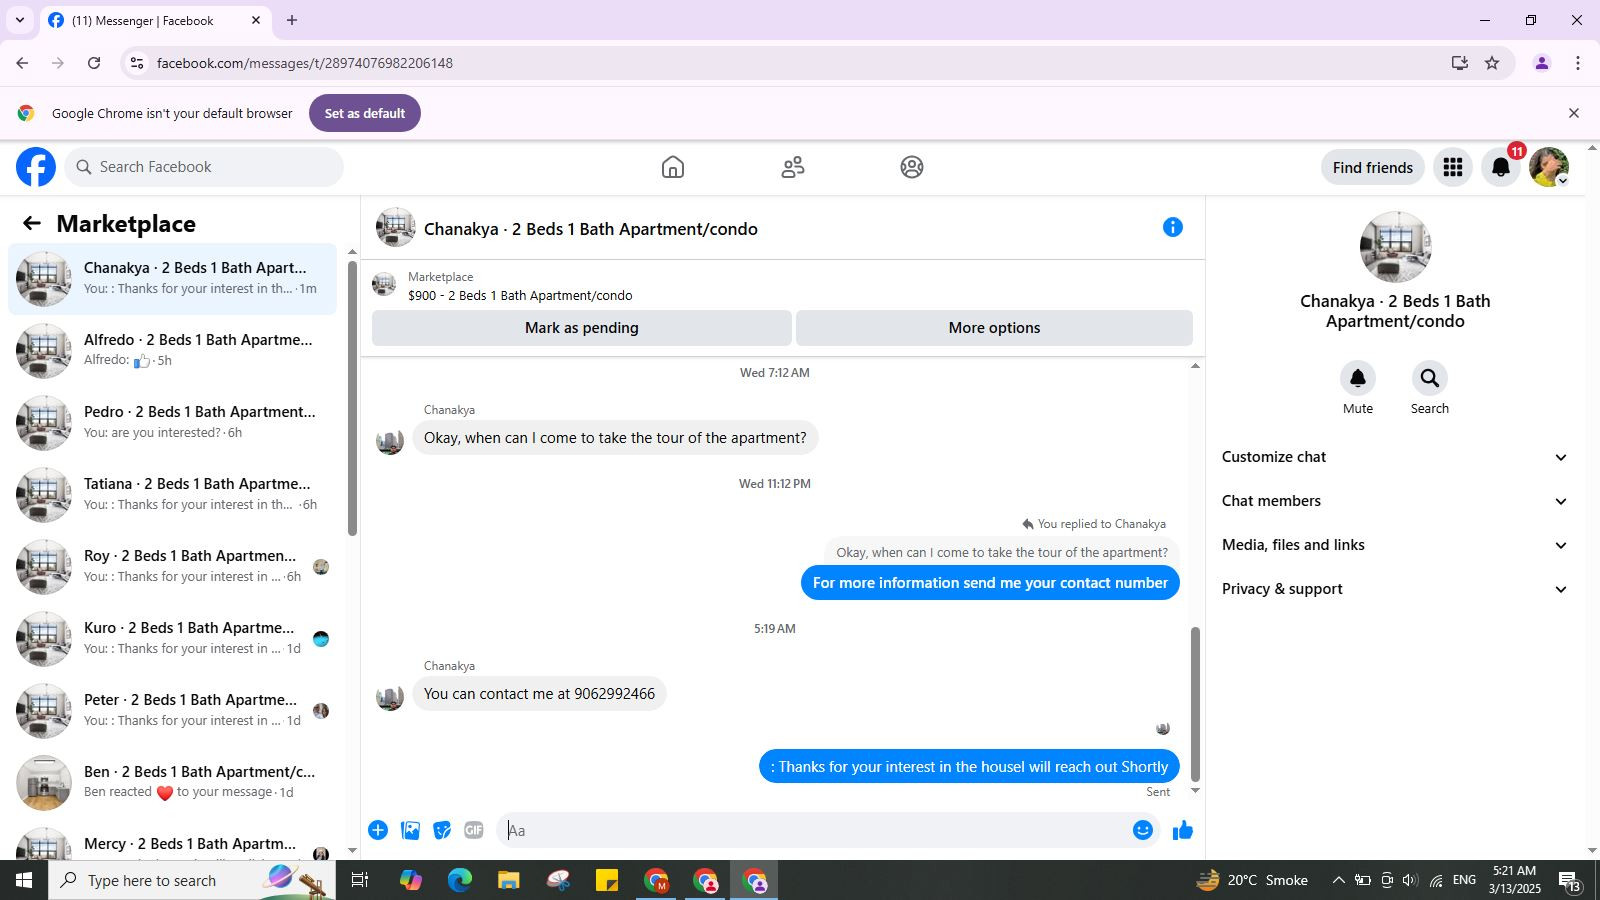Open the account profile picture menu
This screenshot has width=1600, height=900.
click(x=1549, y=167)
